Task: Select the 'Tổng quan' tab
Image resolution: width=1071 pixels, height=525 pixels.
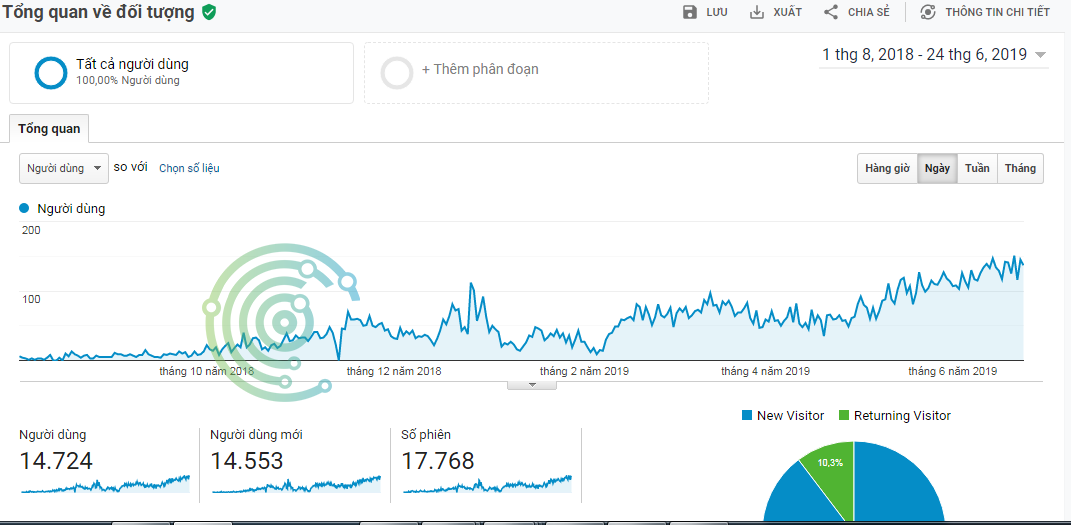Action: (x=49, y=128)
